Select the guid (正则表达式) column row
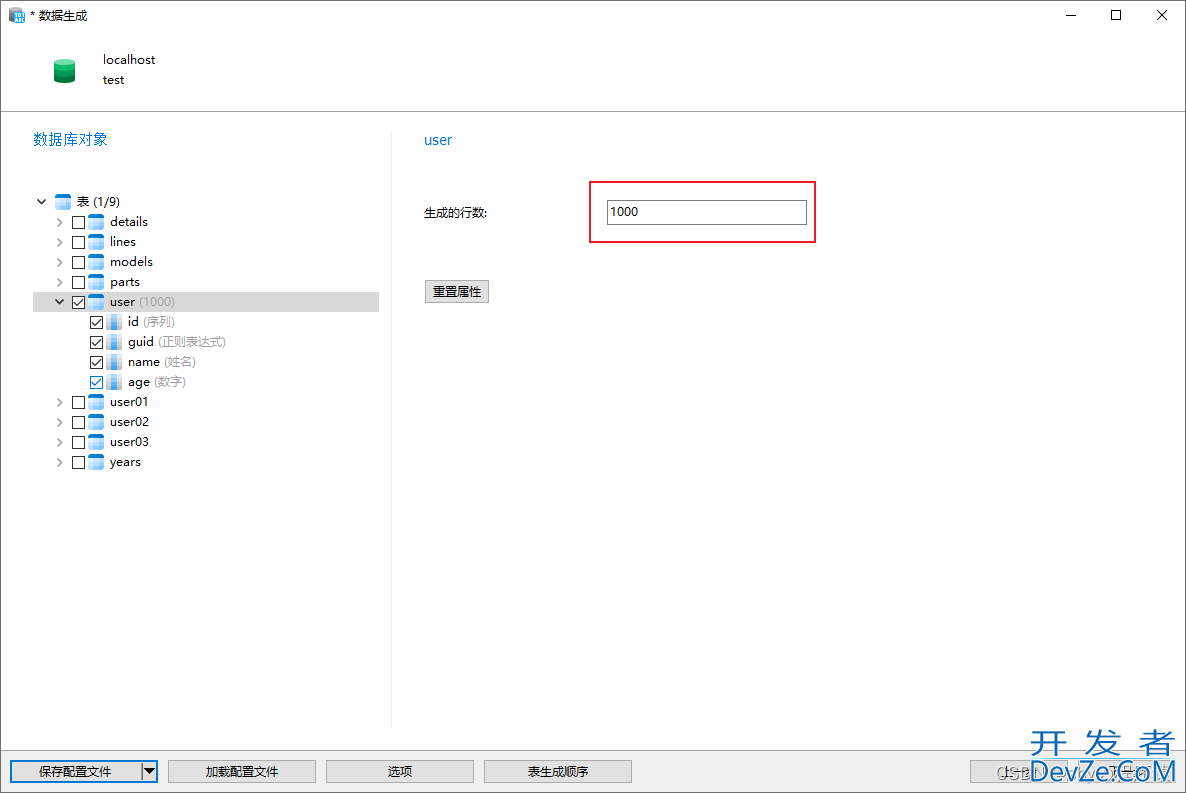This screenshot has height=793, width=1186. [x=177, y=342]
